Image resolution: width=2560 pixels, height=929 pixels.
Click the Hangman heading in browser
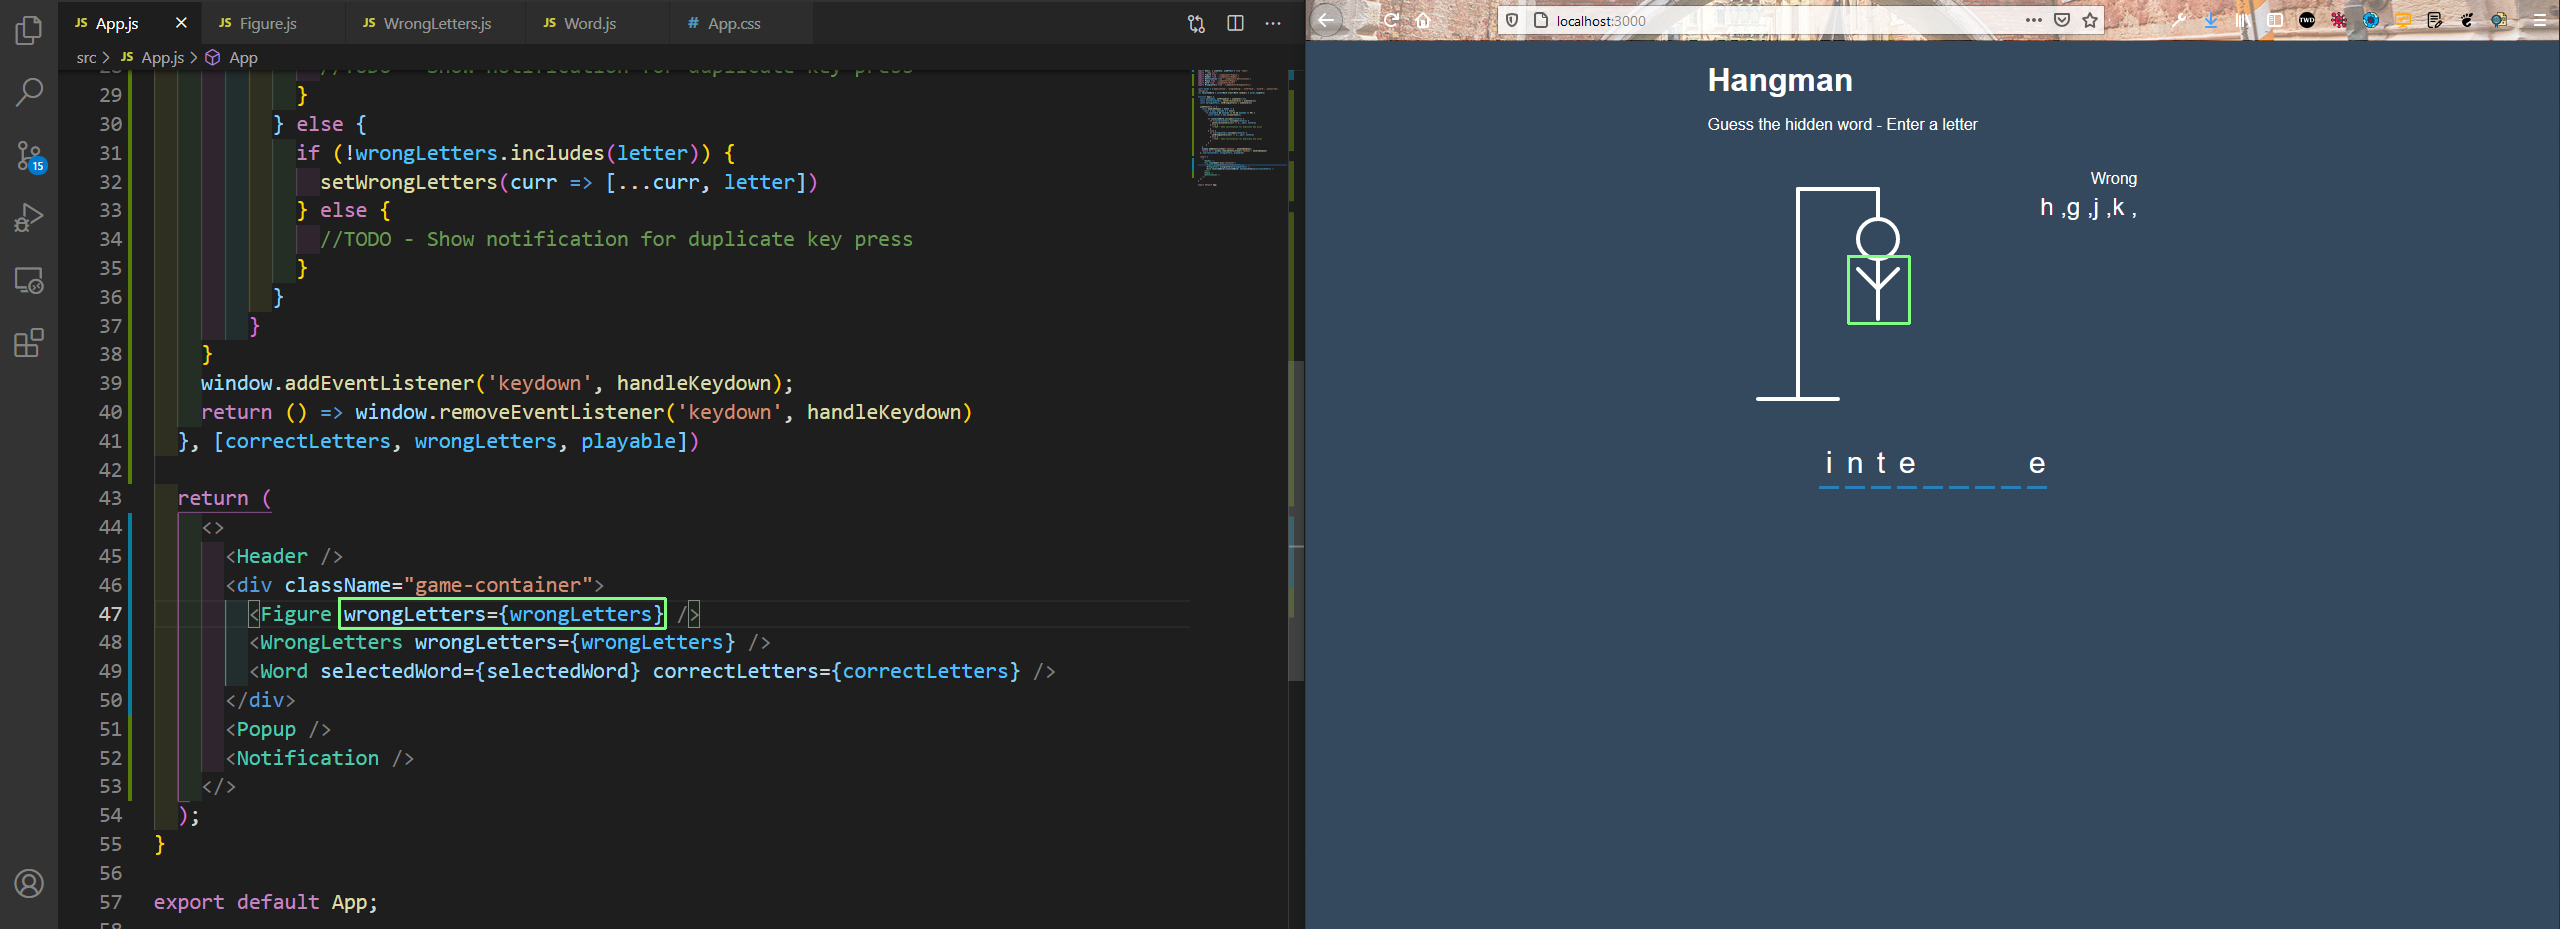[x=1780, y=80]
